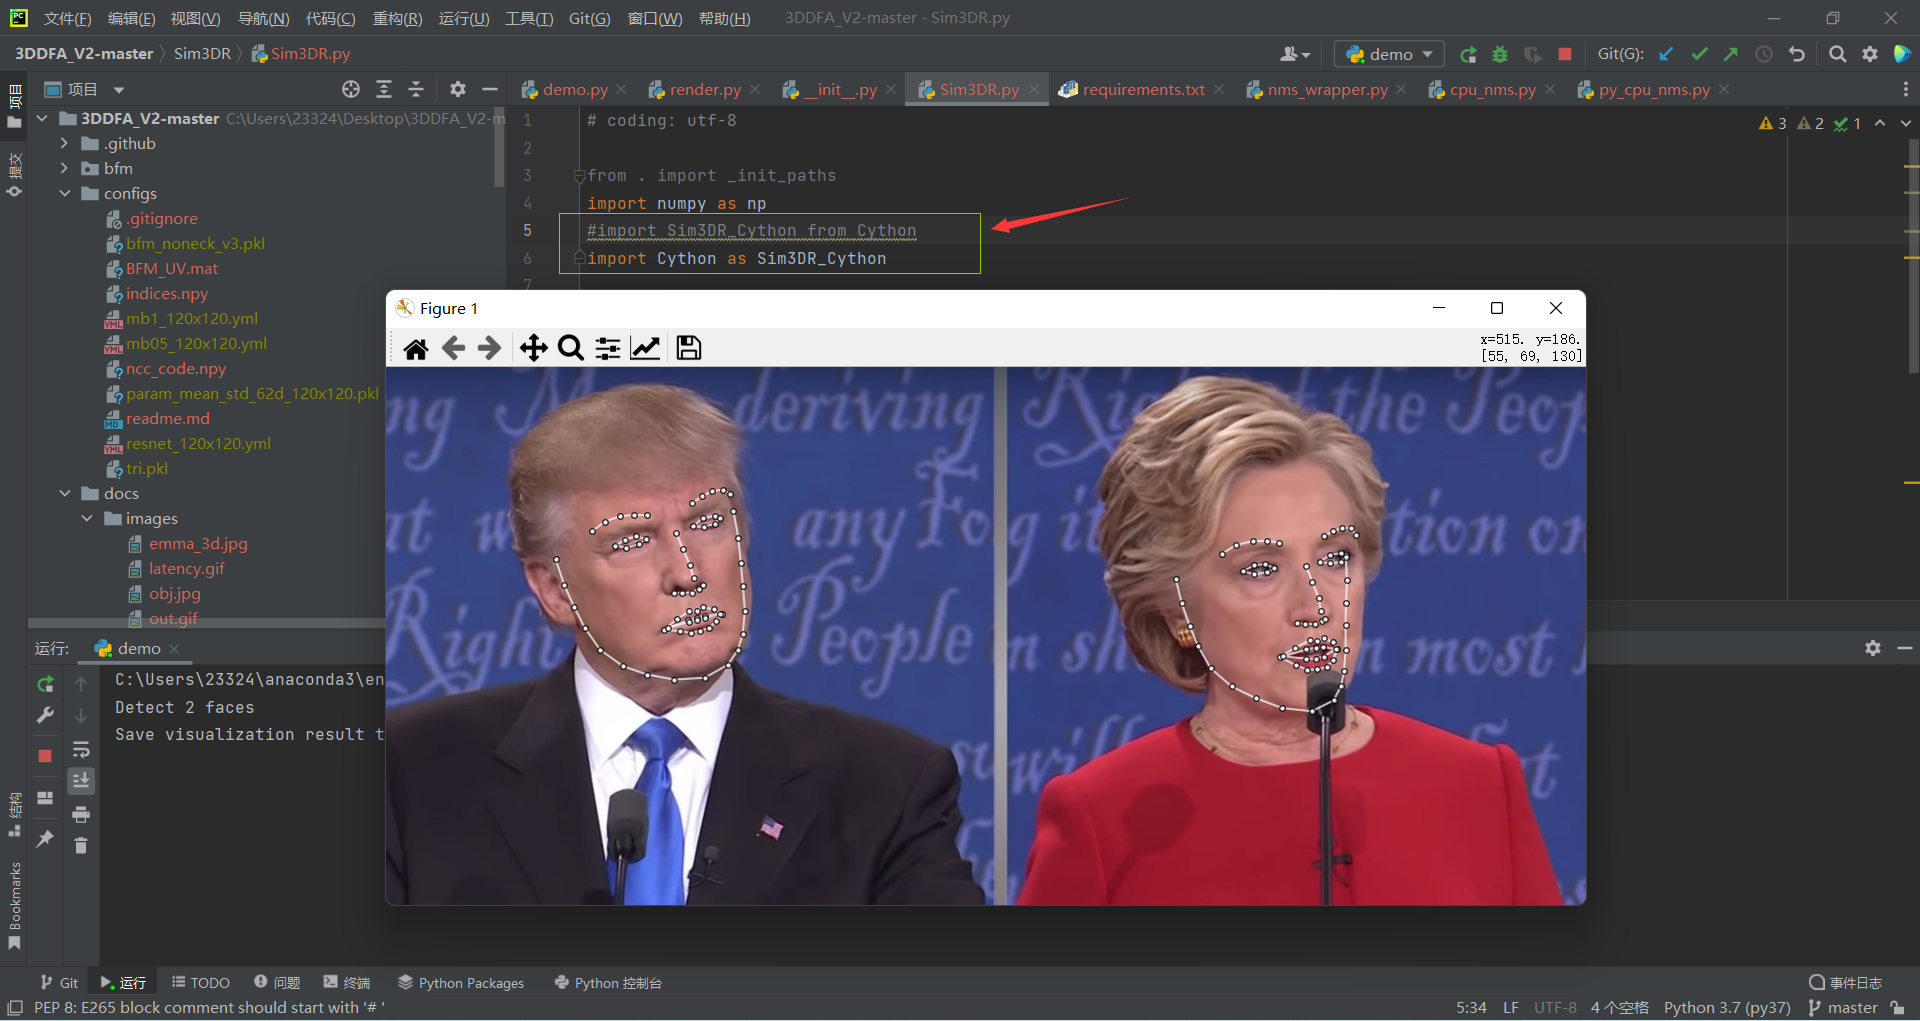Show Git history clock icon

click(x=1764, y=54)
